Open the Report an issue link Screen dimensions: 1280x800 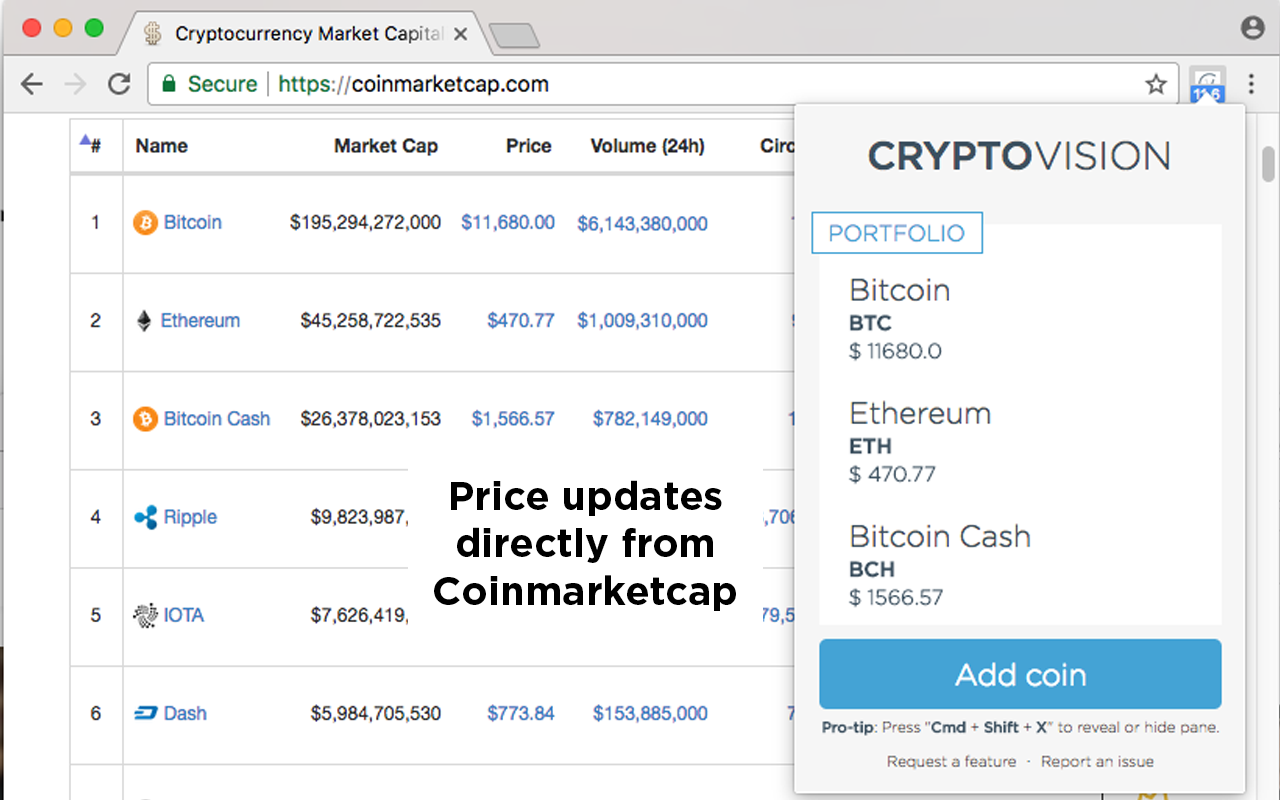[1097, 762]
